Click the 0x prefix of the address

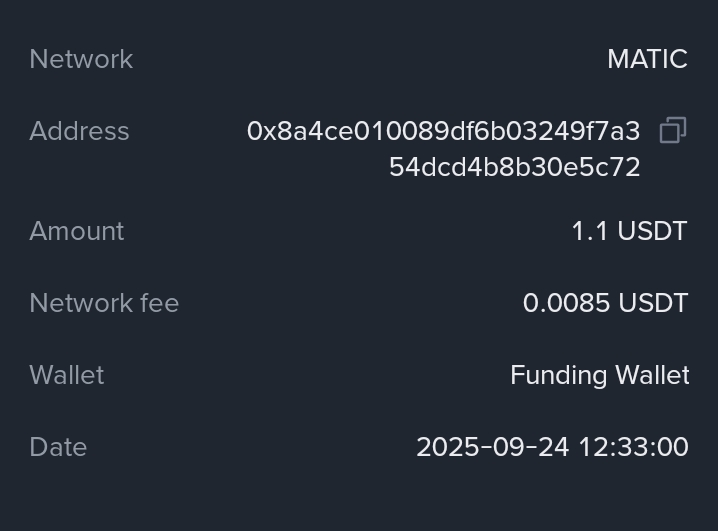(260, 131)
